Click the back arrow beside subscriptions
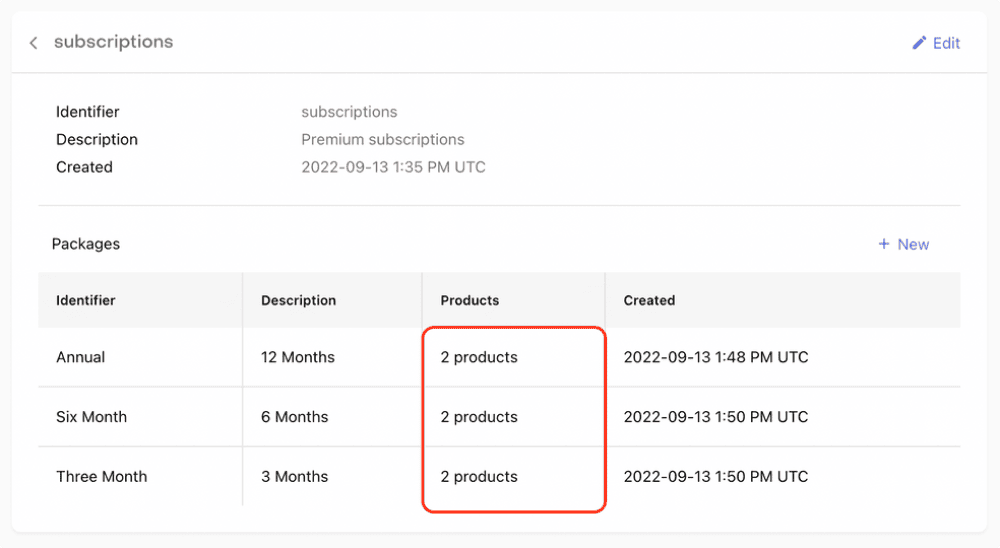 tap(33, 43)
